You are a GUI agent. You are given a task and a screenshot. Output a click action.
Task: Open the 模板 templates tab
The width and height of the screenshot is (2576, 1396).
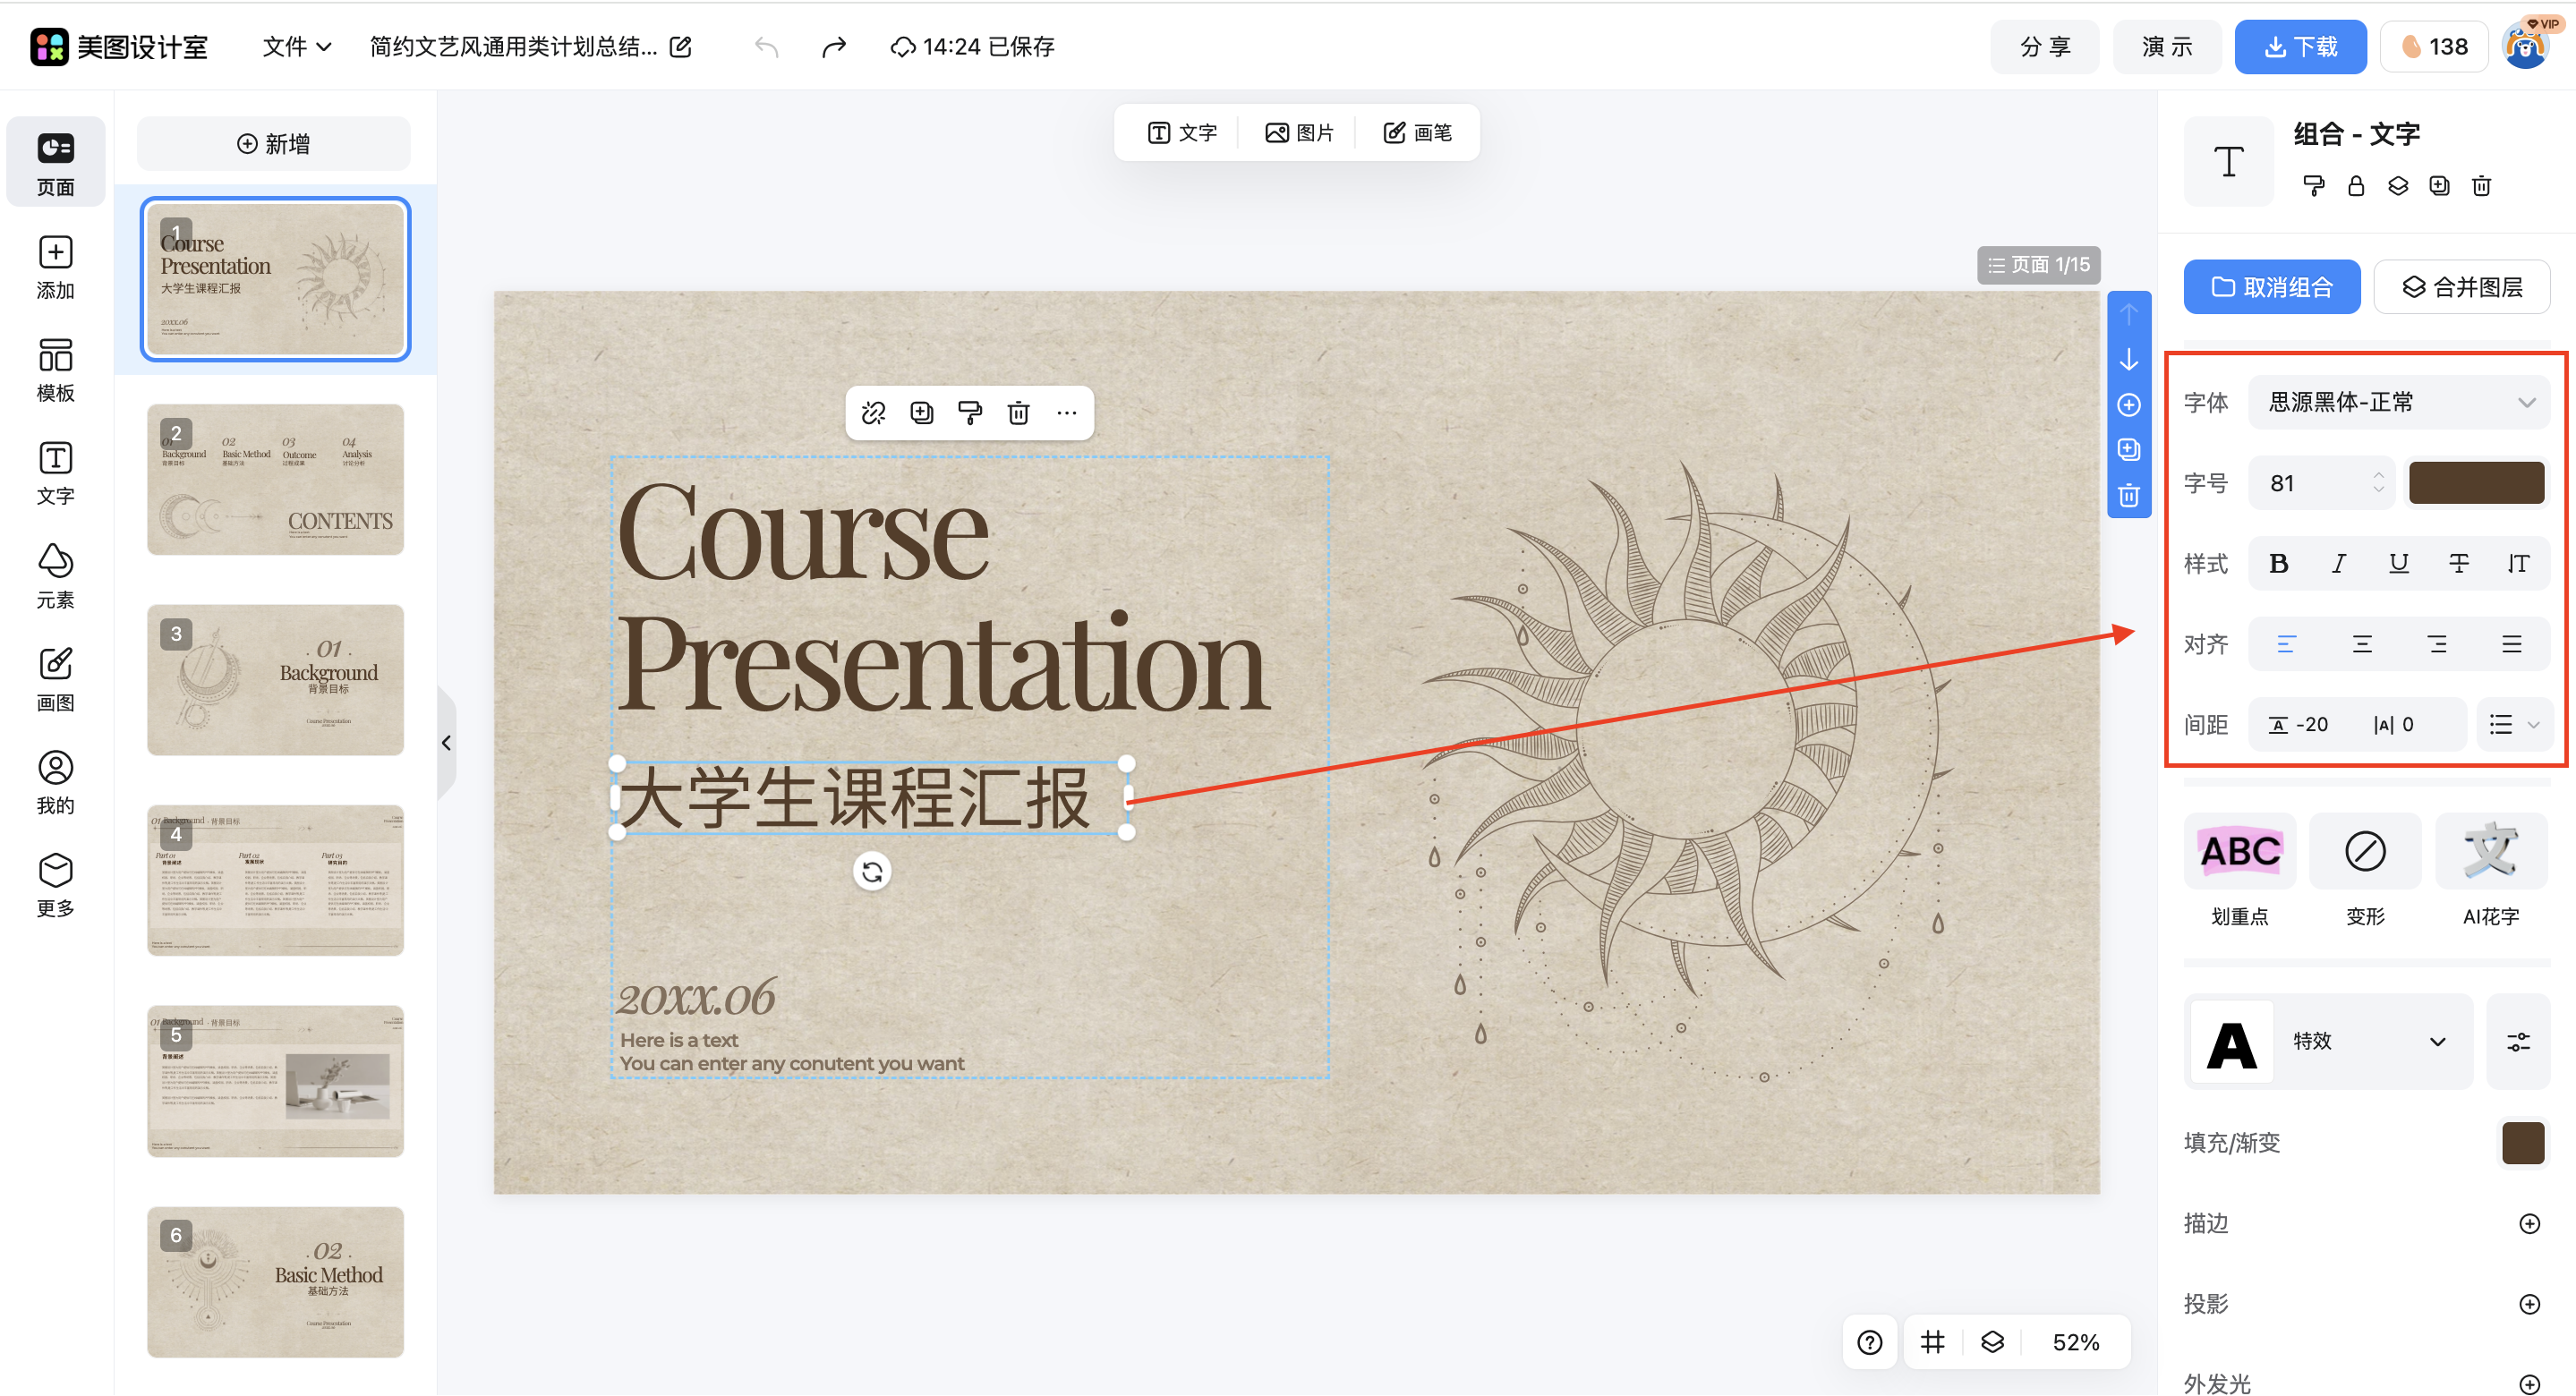coord(55,369)
